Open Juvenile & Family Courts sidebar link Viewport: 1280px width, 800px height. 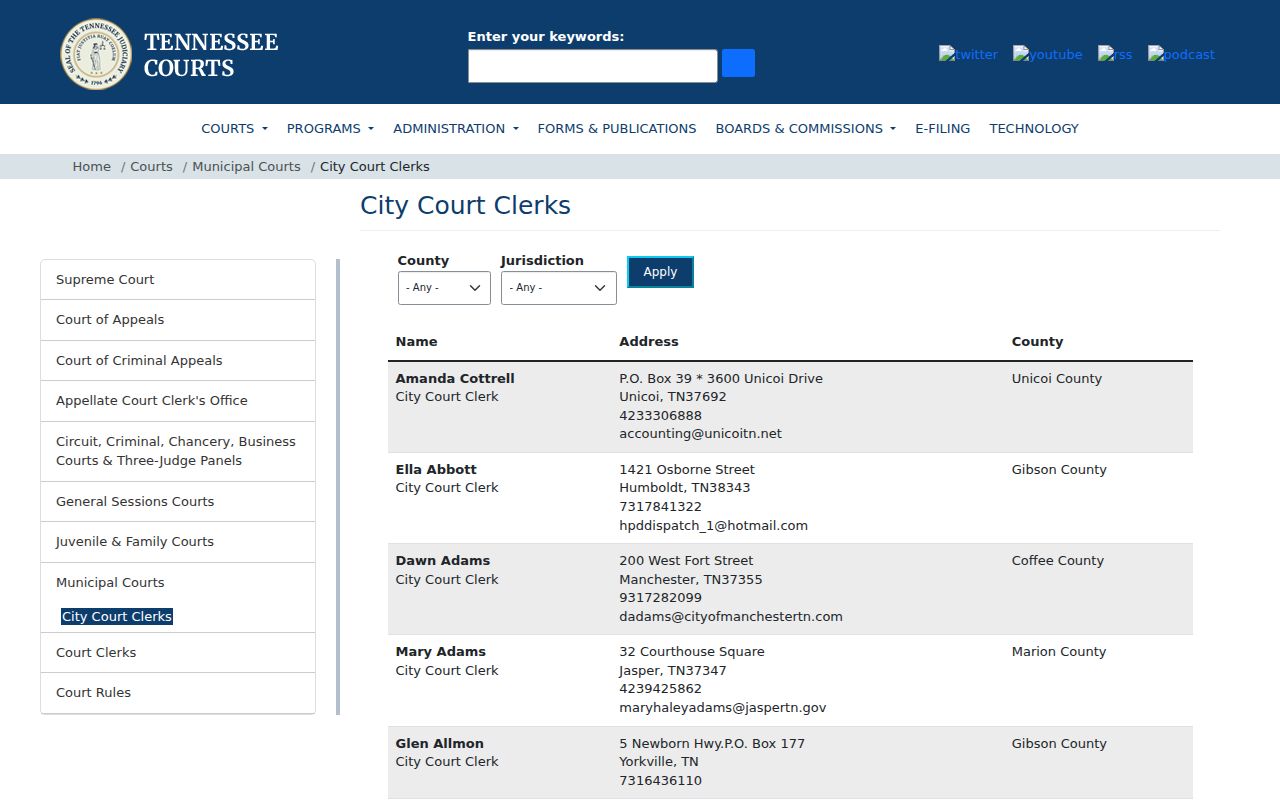[x=178, y=542]
